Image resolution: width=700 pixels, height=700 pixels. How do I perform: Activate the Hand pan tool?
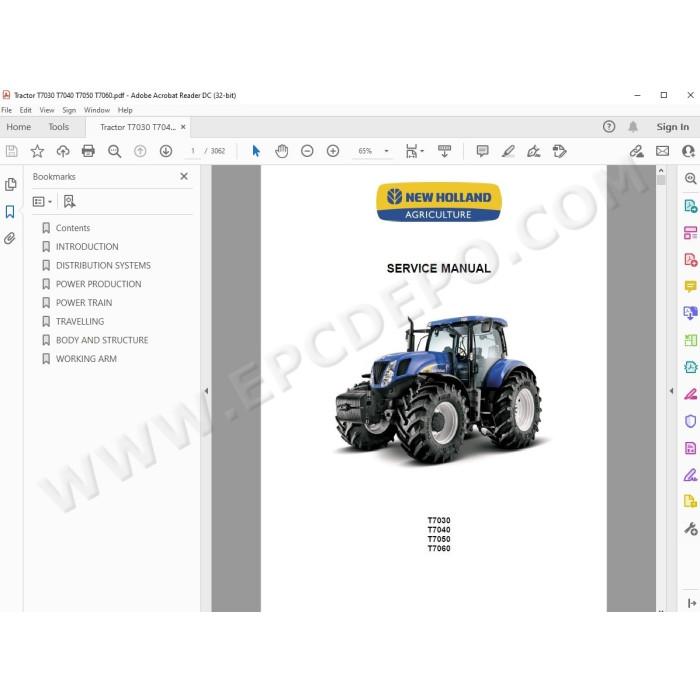282,151
